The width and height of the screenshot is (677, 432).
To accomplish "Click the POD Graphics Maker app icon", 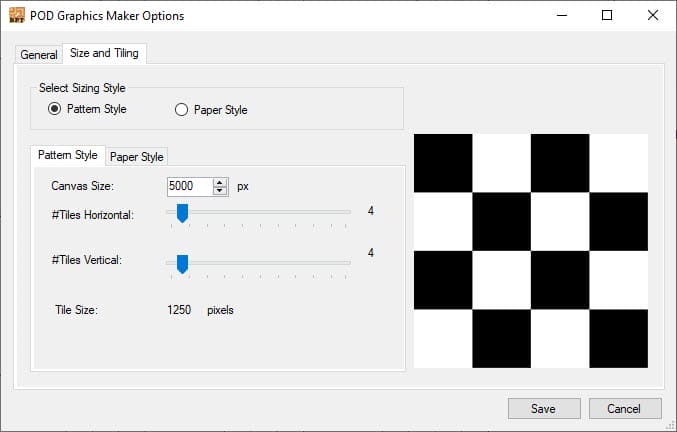I will [17, 16].
